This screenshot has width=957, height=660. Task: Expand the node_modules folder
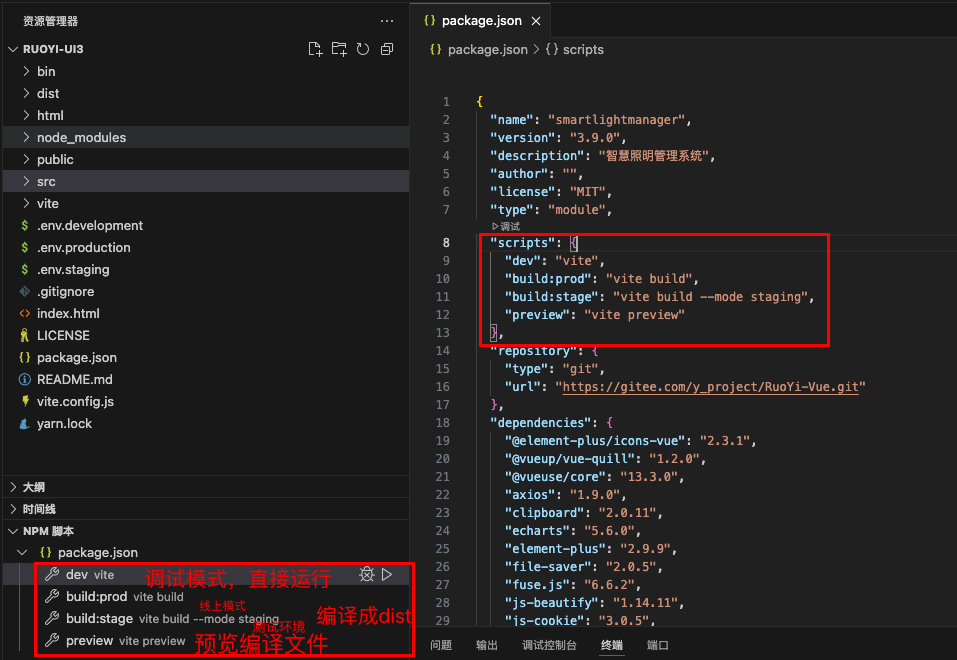(x=26, y=137)
